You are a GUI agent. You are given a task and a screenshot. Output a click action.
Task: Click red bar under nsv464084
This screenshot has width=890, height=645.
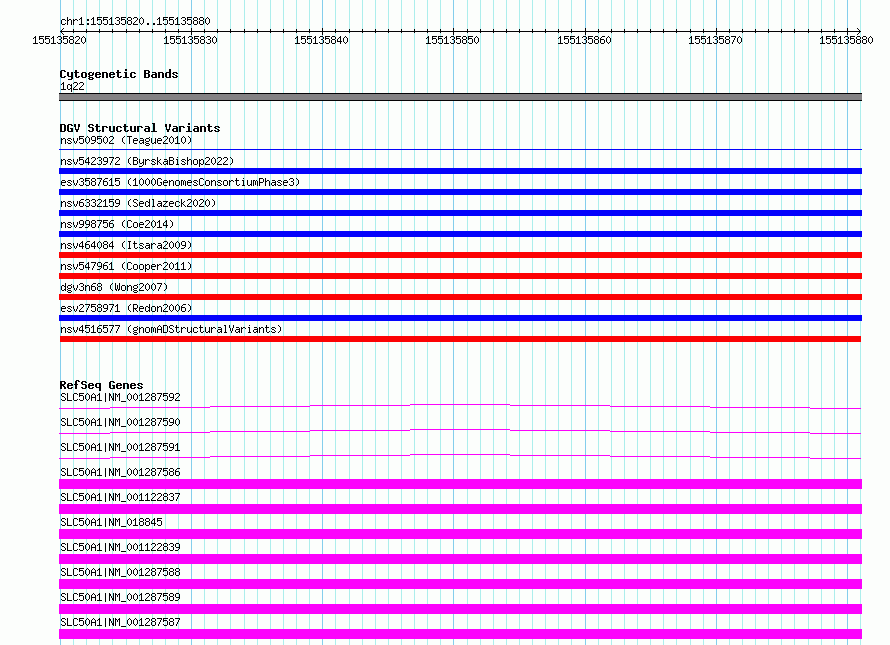460,255
